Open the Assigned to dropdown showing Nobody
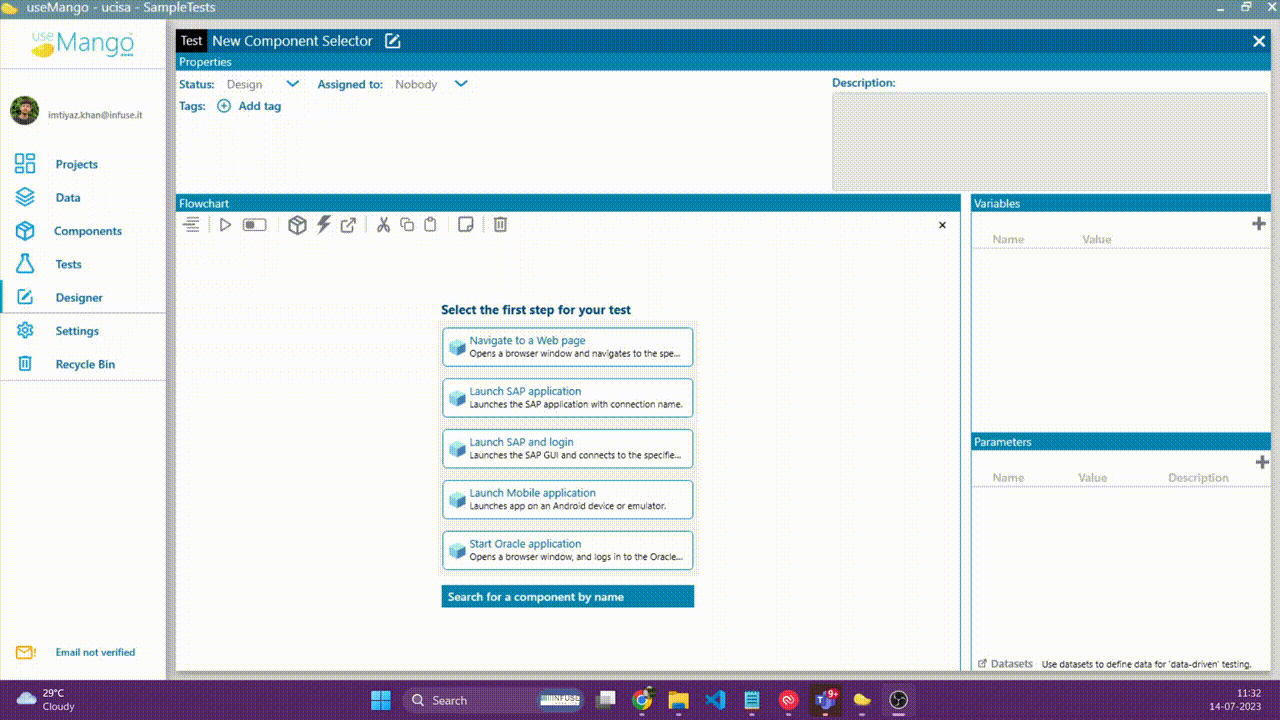The image size is (1280, 720). pos(431,85)
